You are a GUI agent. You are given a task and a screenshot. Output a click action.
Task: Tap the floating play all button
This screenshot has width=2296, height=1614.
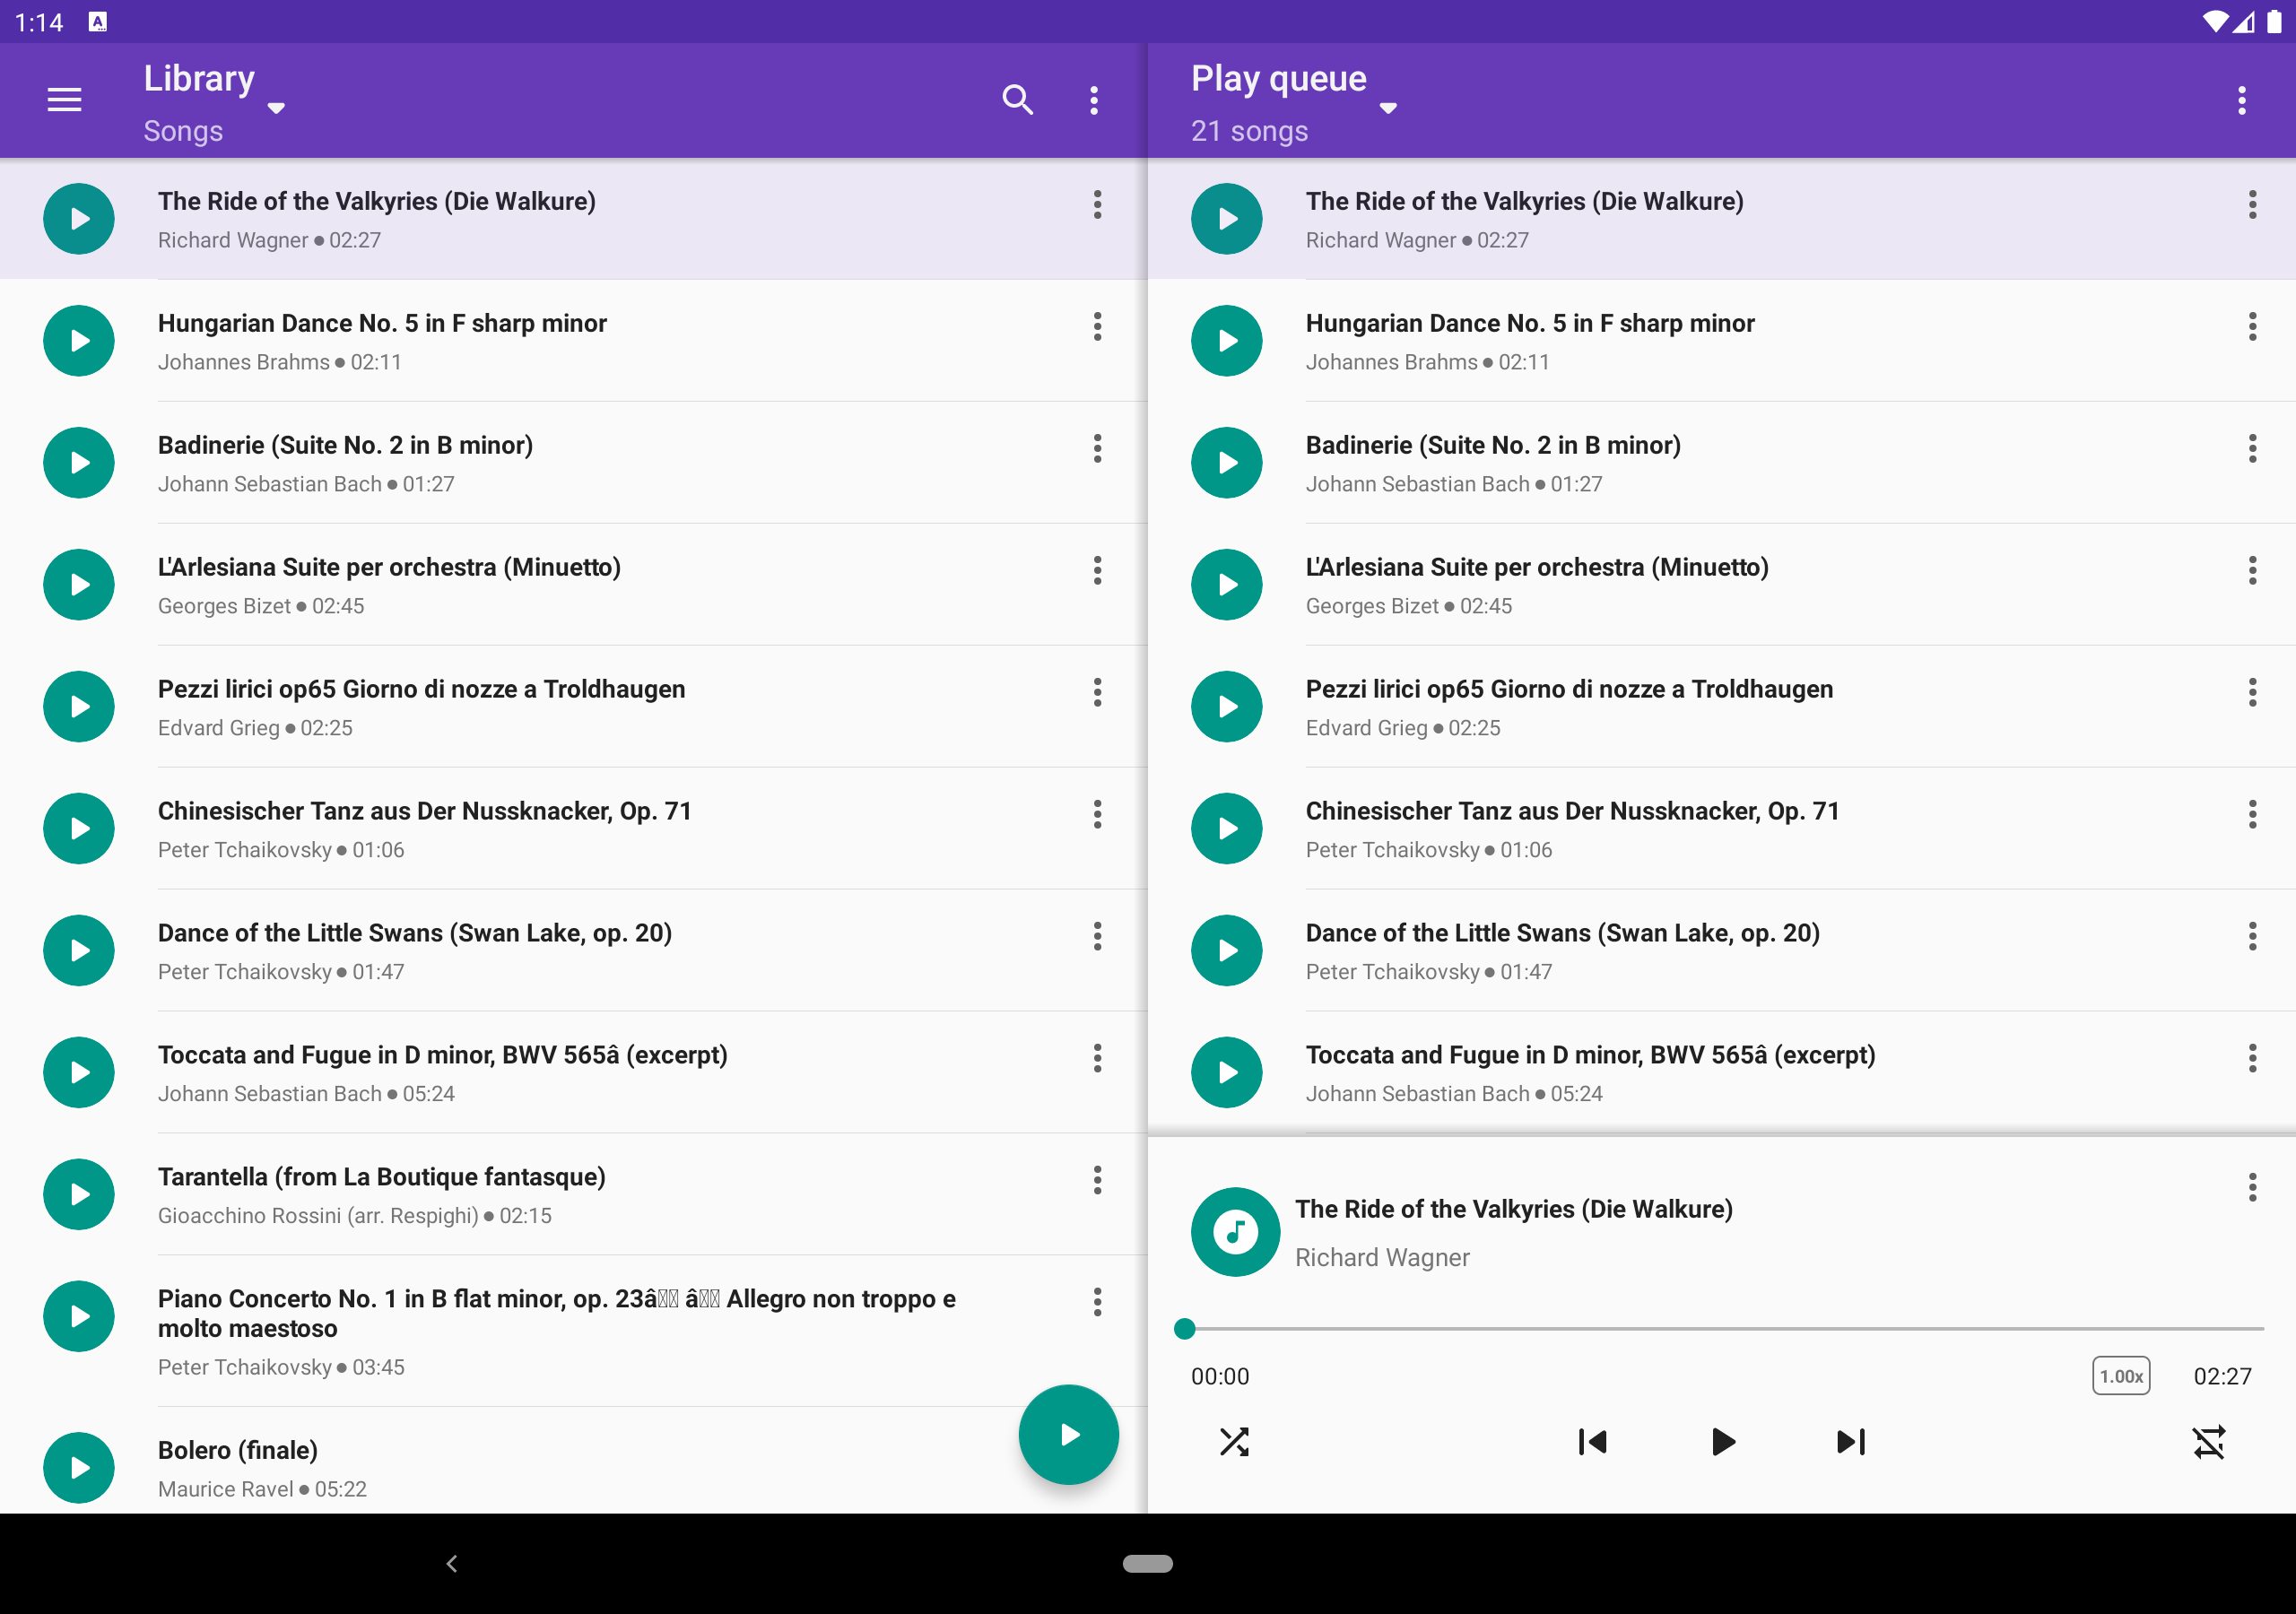pyautogui.click(x=1068, y=1435)
